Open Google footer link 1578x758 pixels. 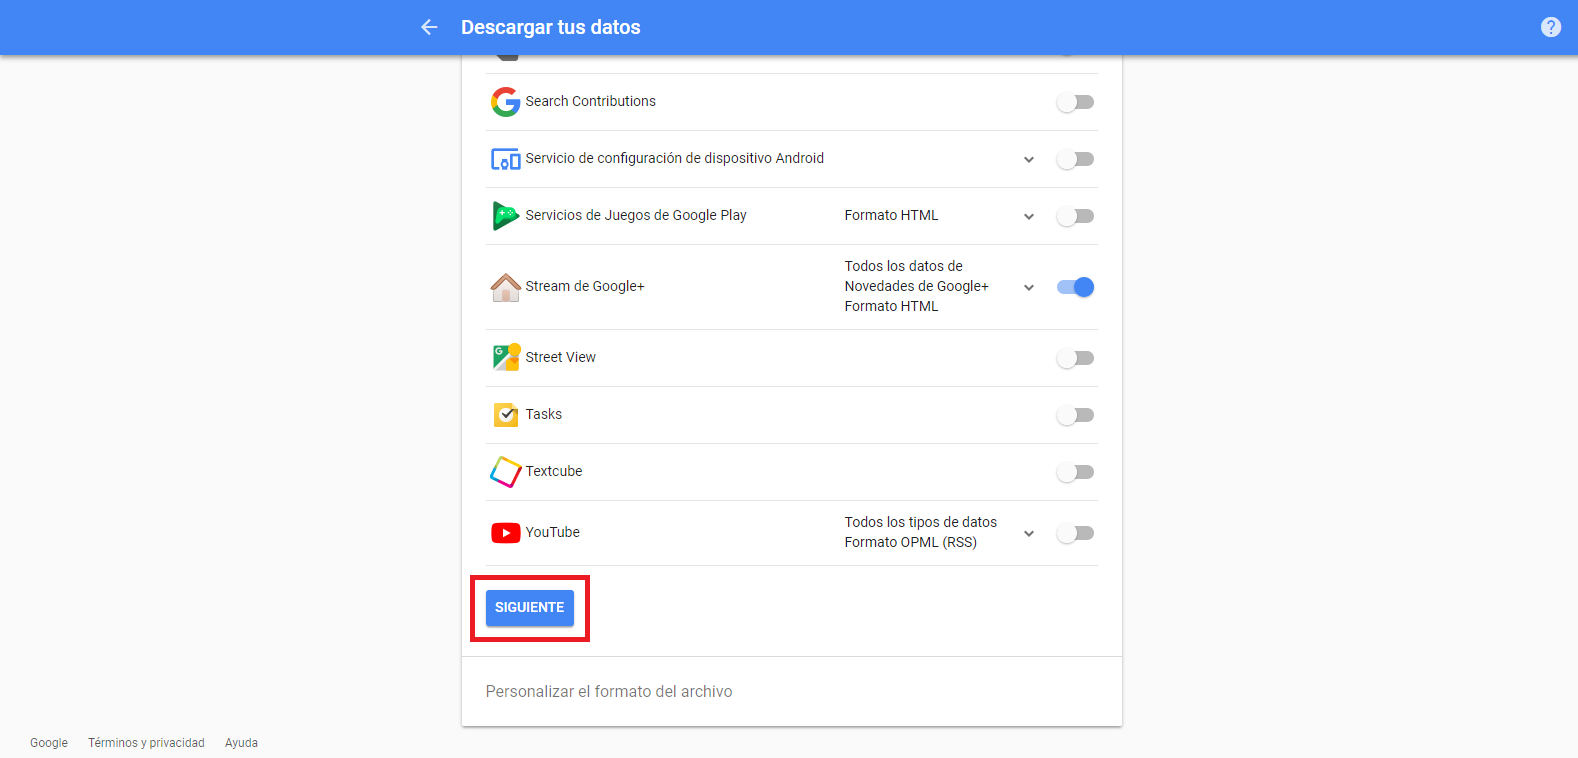(49, 743)
